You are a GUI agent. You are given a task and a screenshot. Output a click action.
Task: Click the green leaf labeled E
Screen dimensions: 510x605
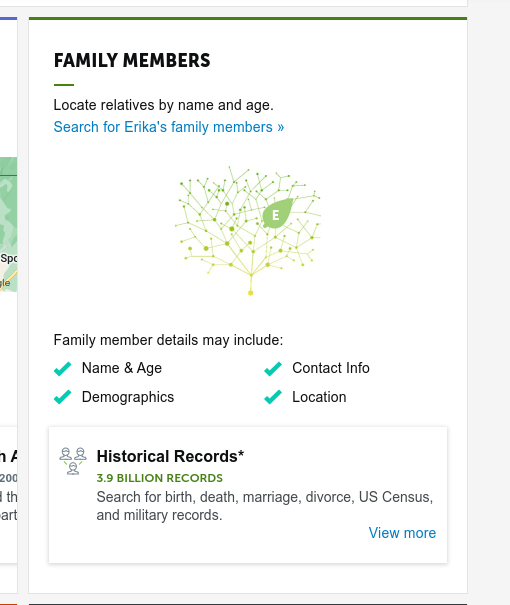(x=277, y=213)
